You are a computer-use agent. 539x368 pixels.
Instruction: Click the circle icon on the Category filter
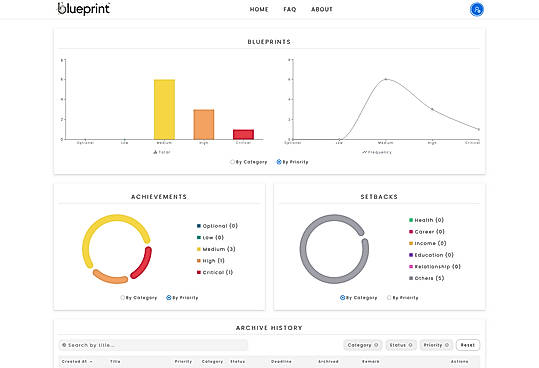(x=376, y=345)
